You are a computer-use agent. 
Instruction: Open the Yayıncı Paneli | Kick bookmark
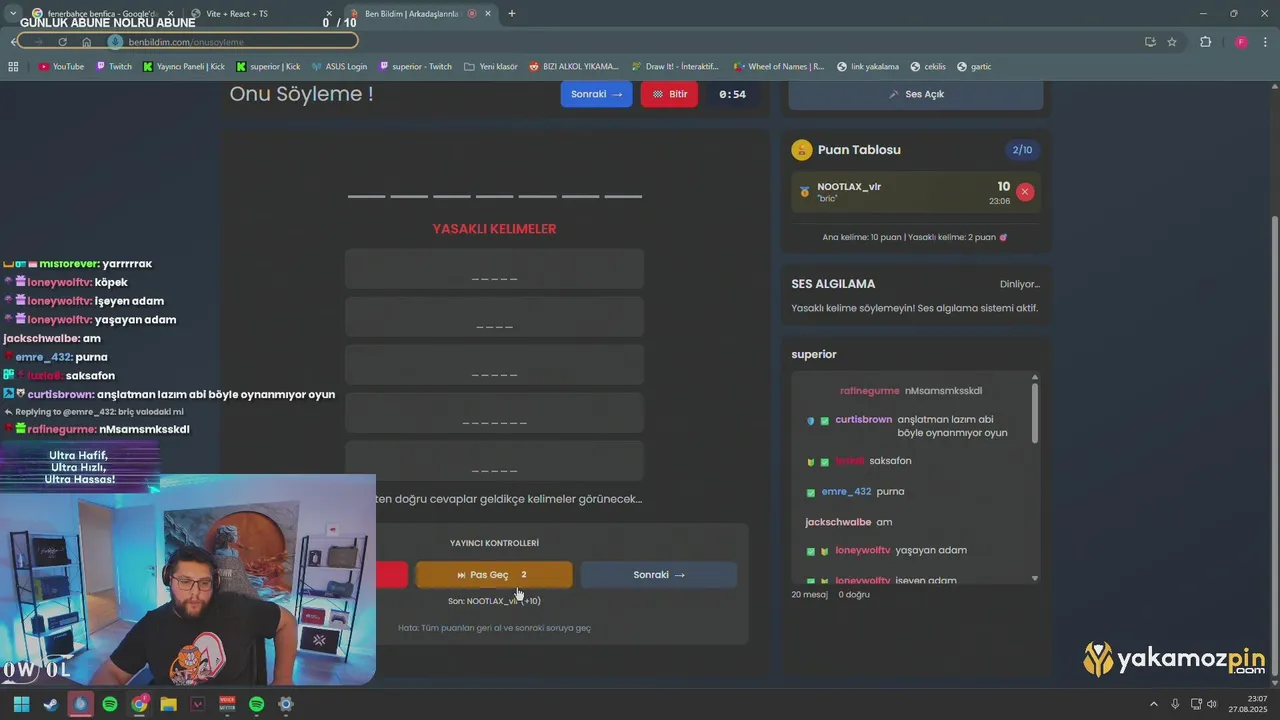click(184, 66)
